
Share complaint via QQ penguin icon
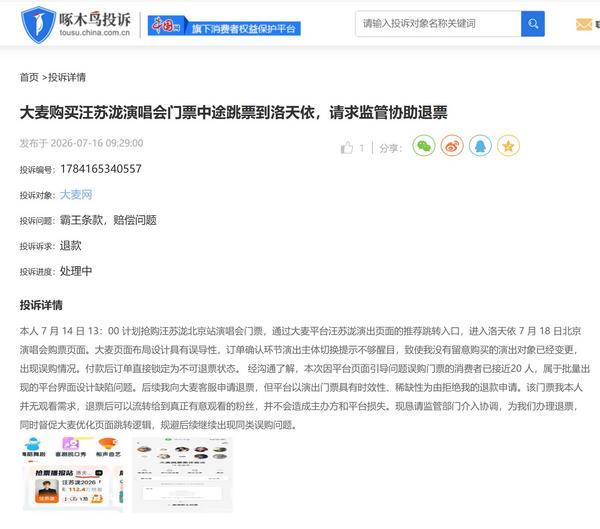coord(480,146)
